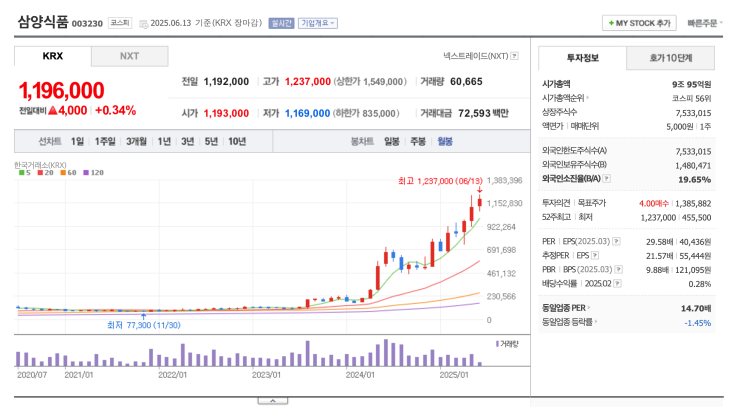Click the purple 거래량 legend marker
This screenshot has width=743, height=407.
click(498, 344)
